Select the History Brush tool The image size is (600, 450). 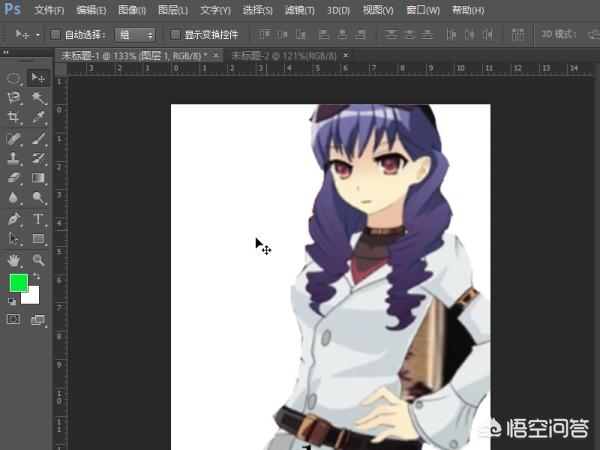[x=38, y=158]
